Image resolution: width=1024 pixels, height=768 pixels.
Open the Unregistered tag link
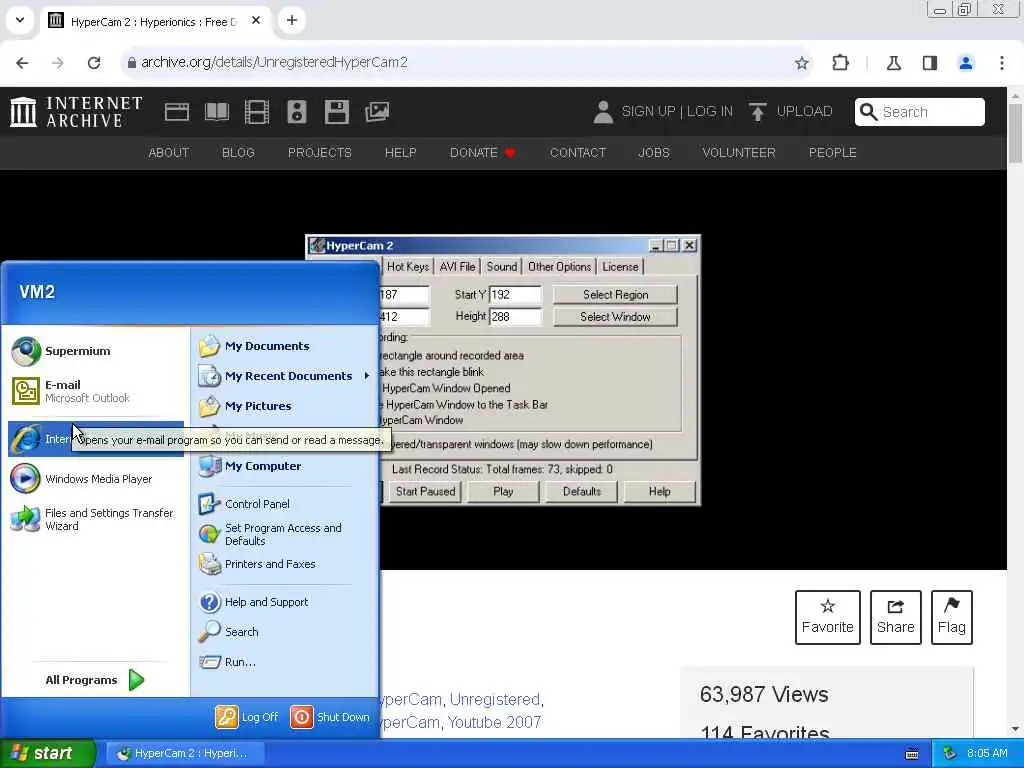click(x=495, y=699)
